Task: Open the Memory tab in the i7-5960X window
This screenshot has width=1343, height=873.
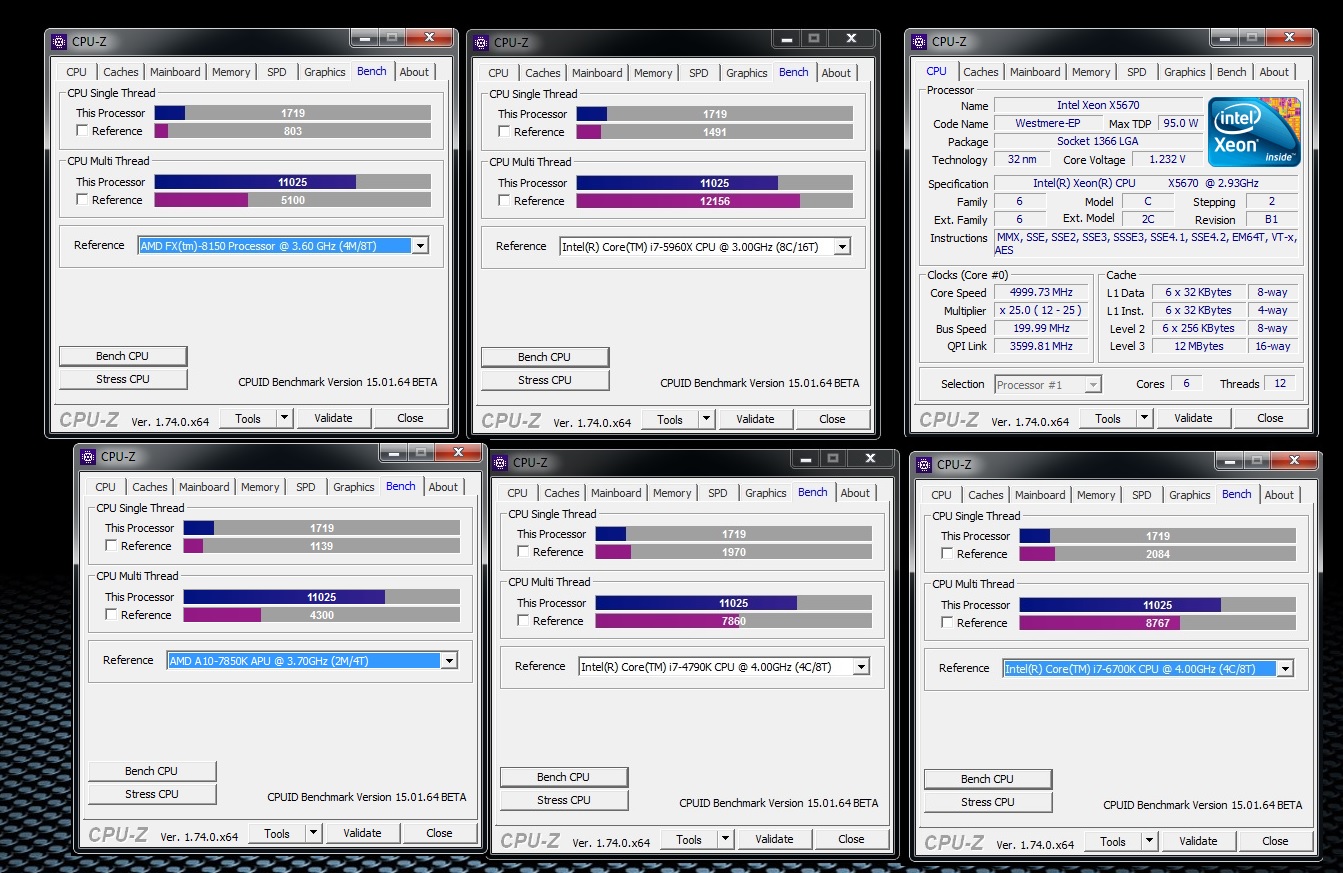Action: tap(653, 73)
